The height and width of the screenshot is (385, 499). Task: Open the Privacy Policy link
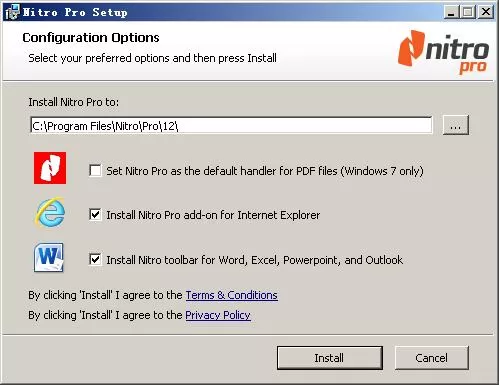(x=218, y=315)
